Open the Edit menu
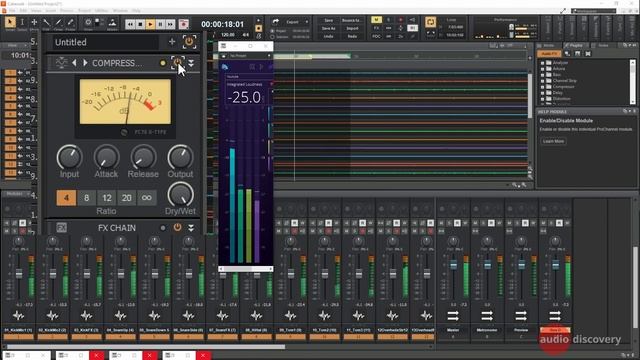Image resolution: width=640 pixels, height=360 pixels. coord(23,10)
